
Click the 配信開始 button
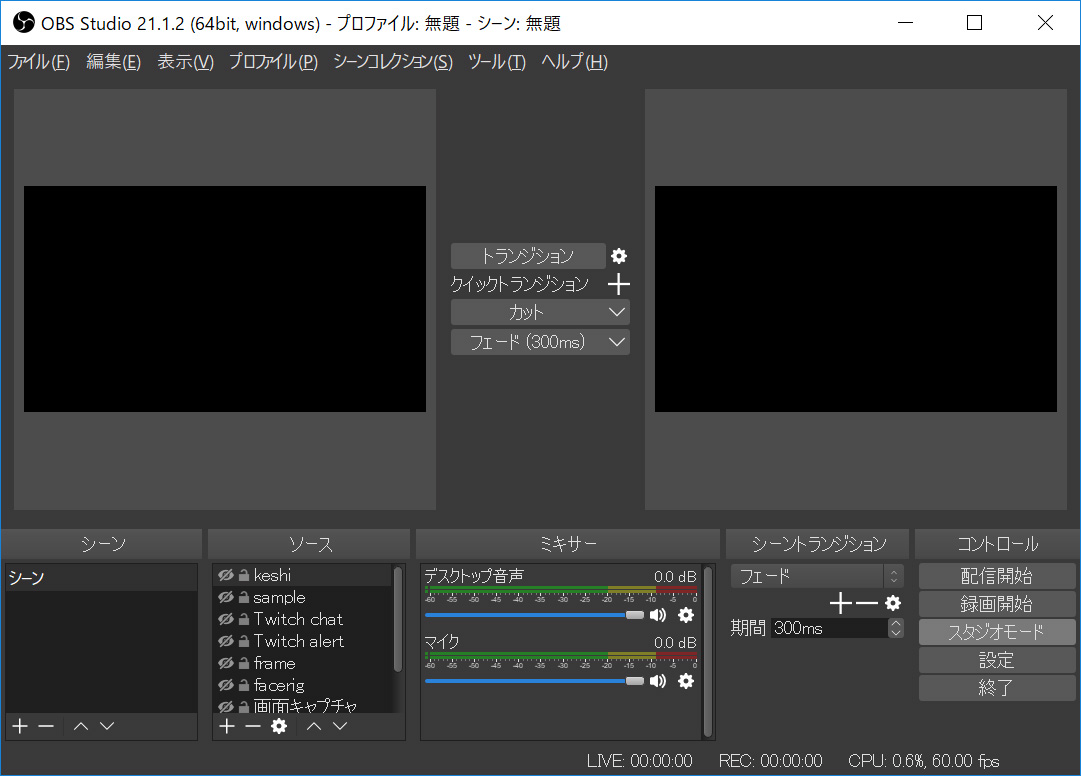pyautogui.click(x=996, y=576)
